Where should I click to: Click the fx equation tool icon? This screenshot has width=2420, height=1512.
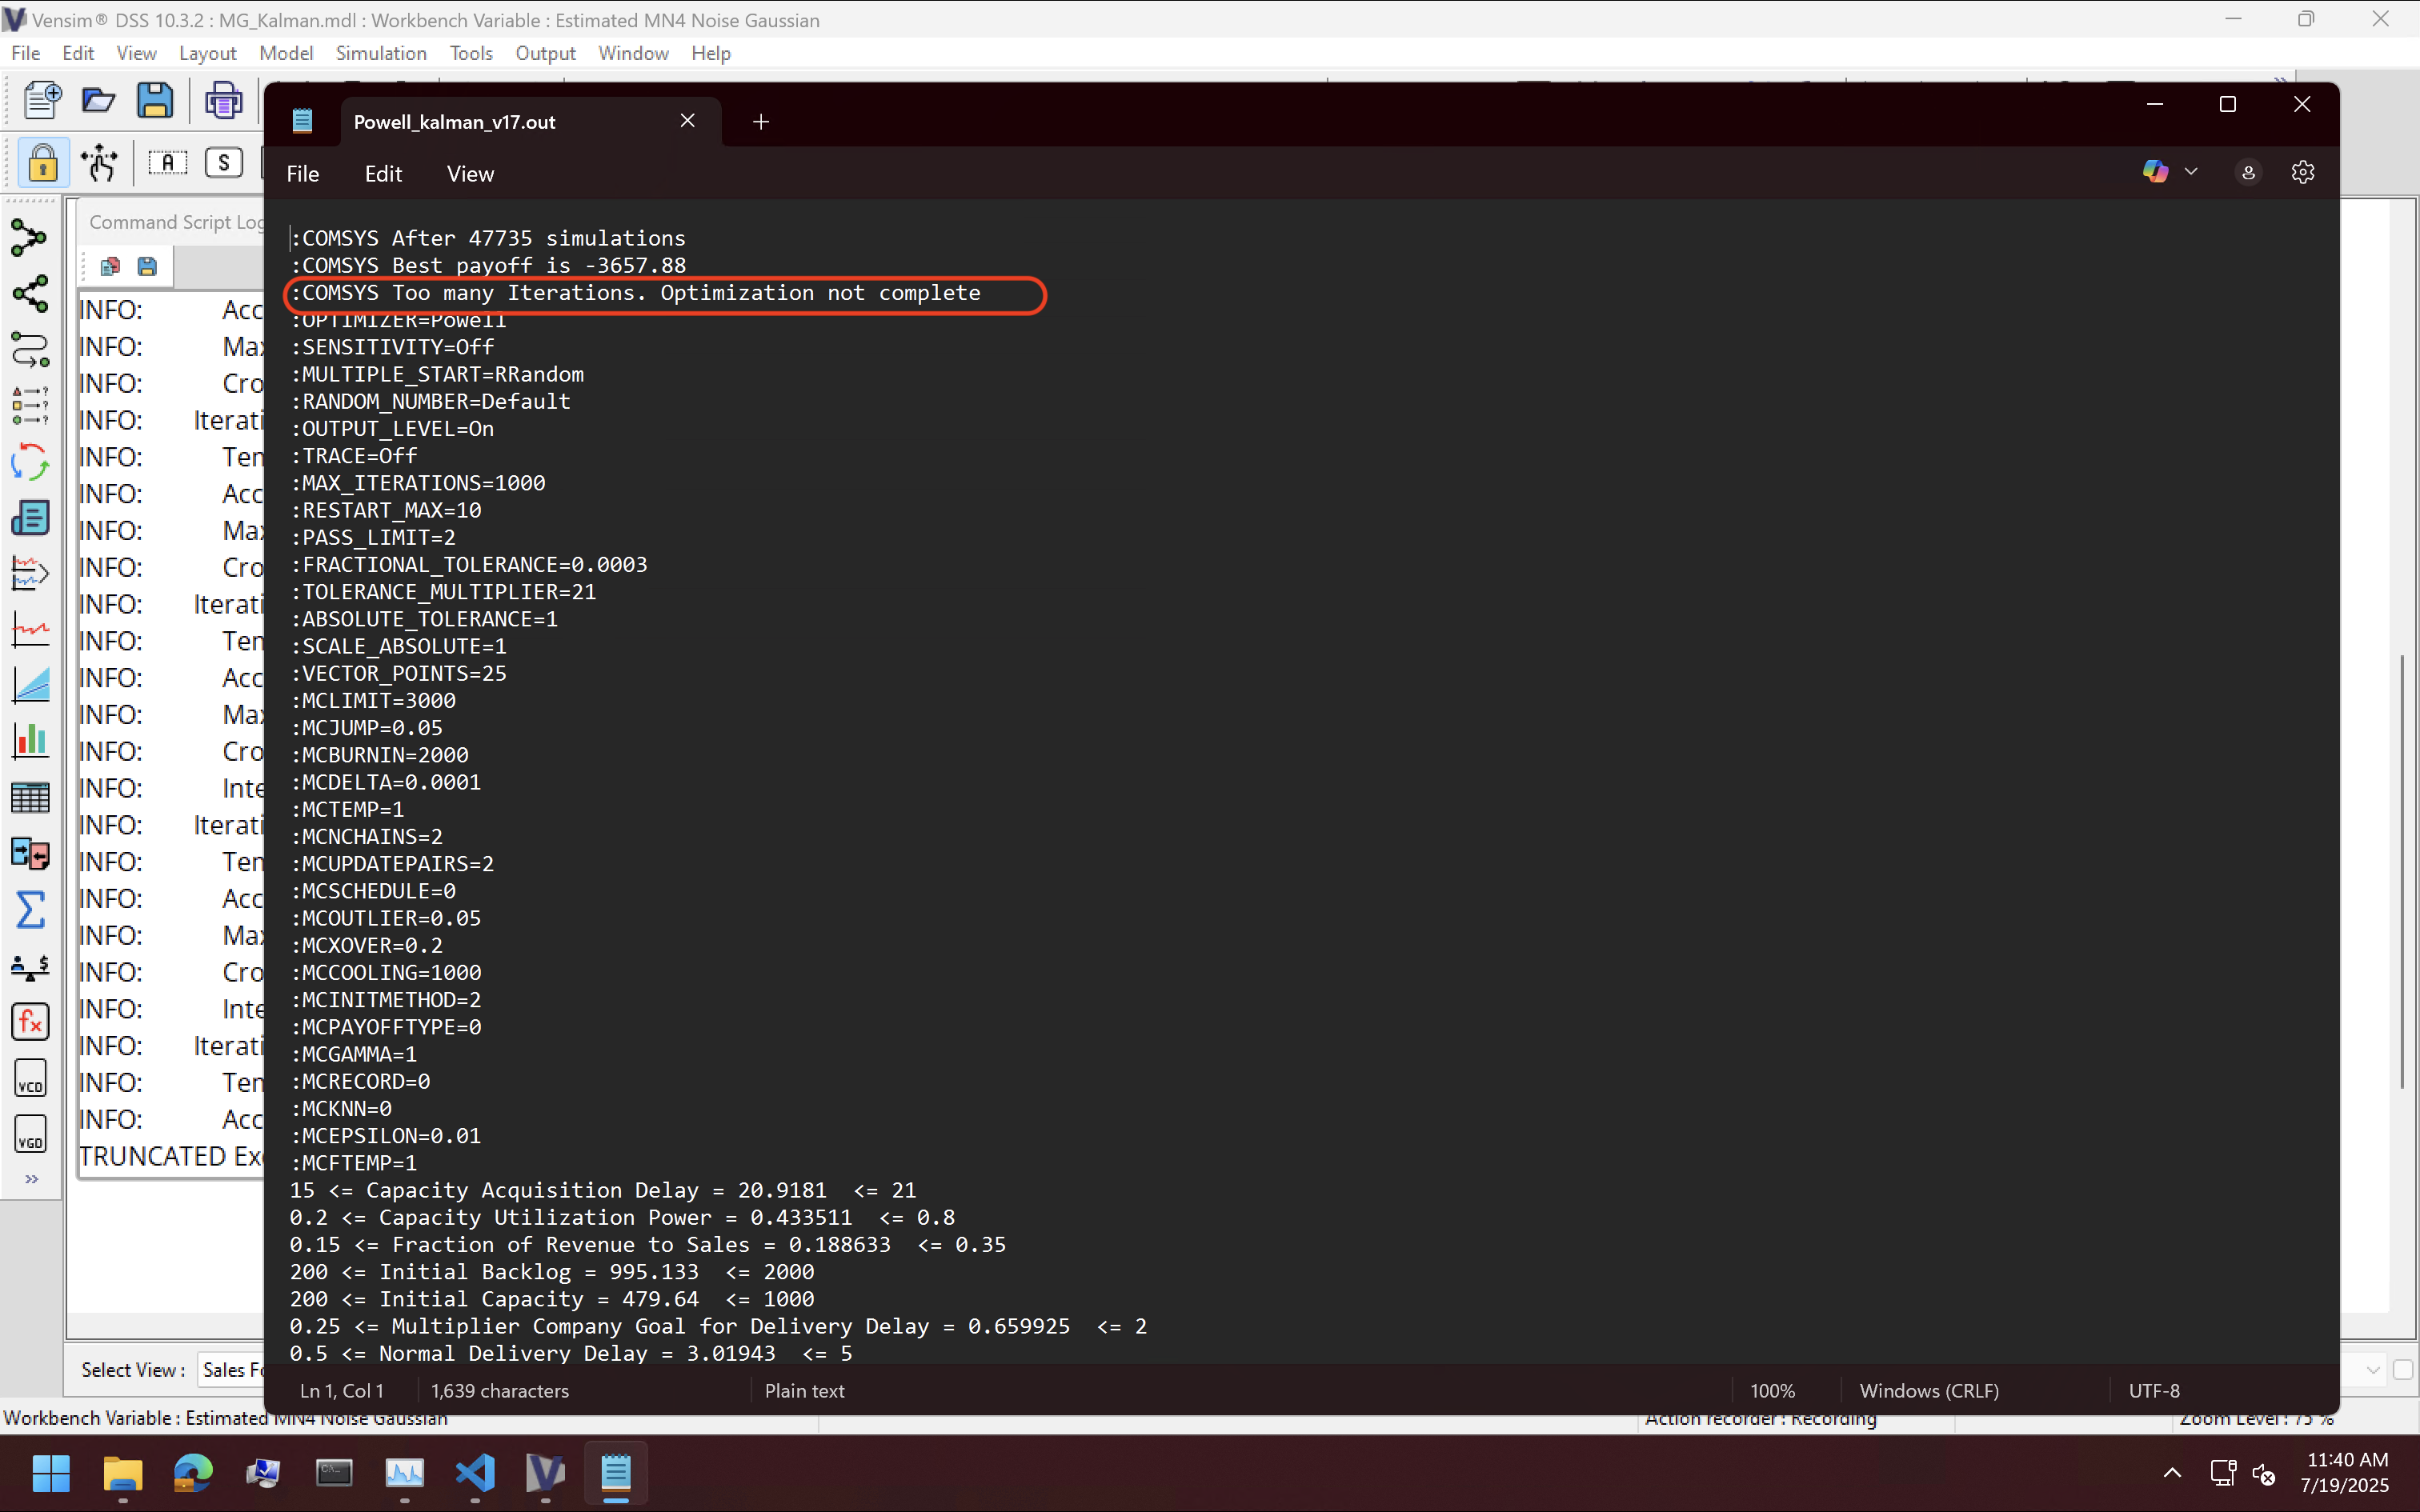30,1022
